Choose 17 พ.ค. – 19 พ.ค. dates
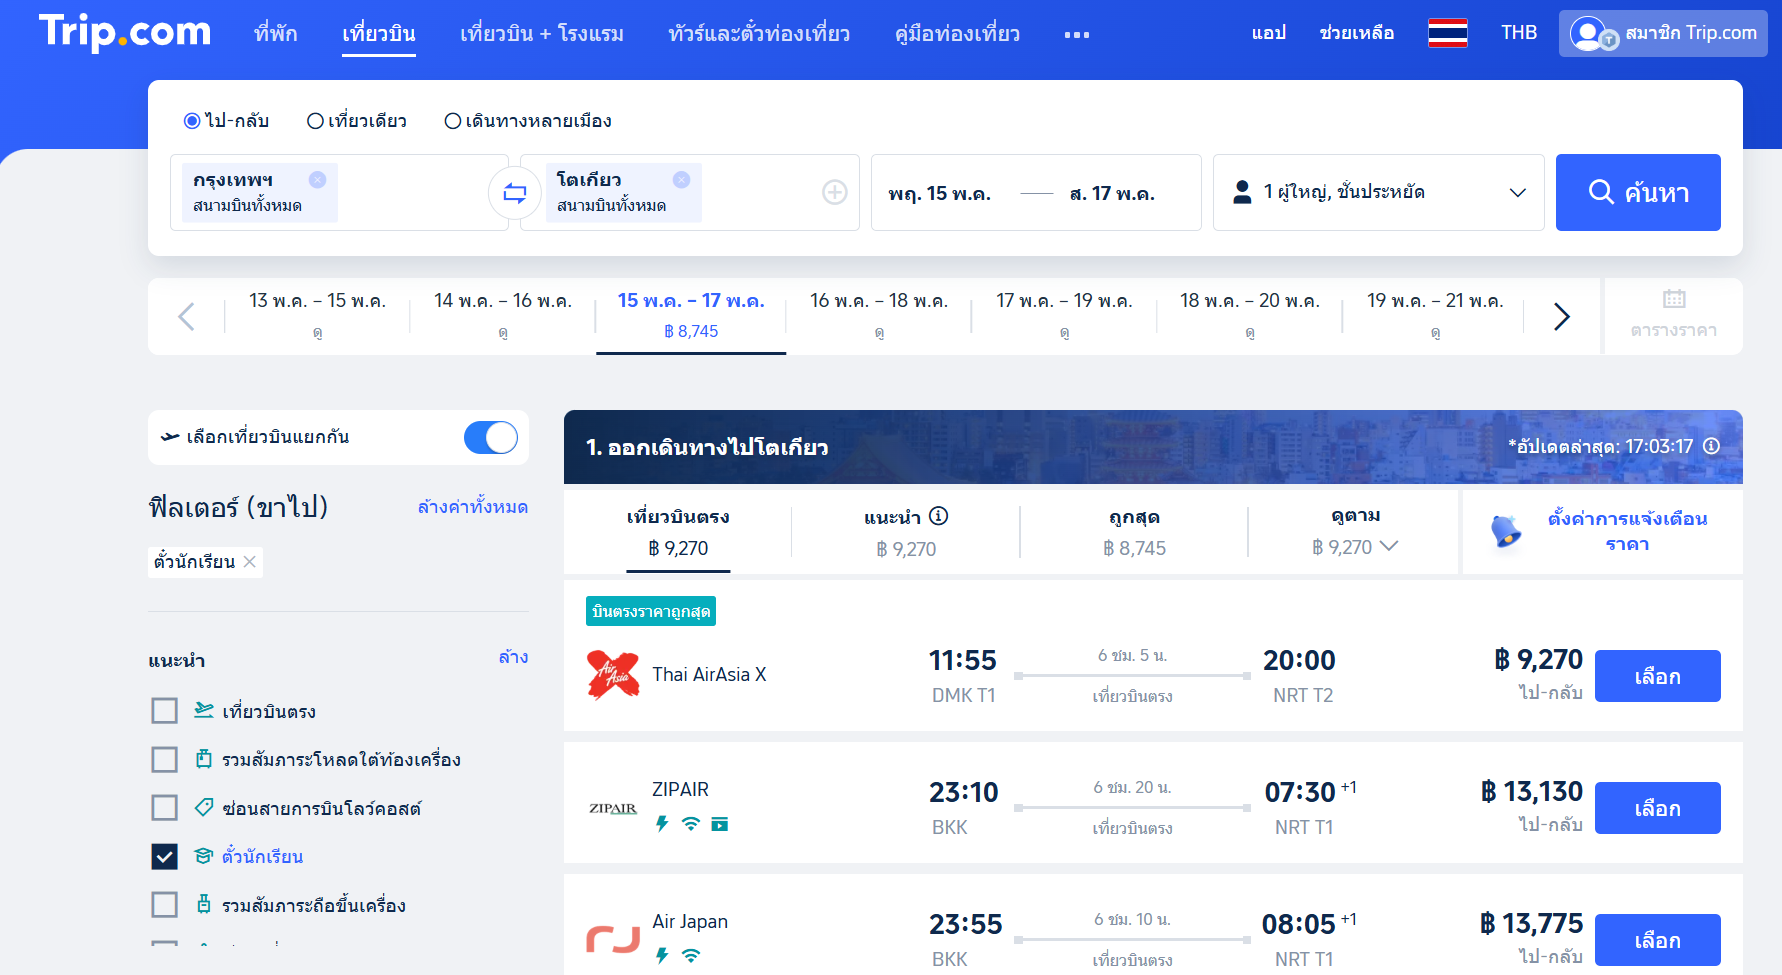This screenshot has height=975, width=1782. click(x=1064, y=316)
